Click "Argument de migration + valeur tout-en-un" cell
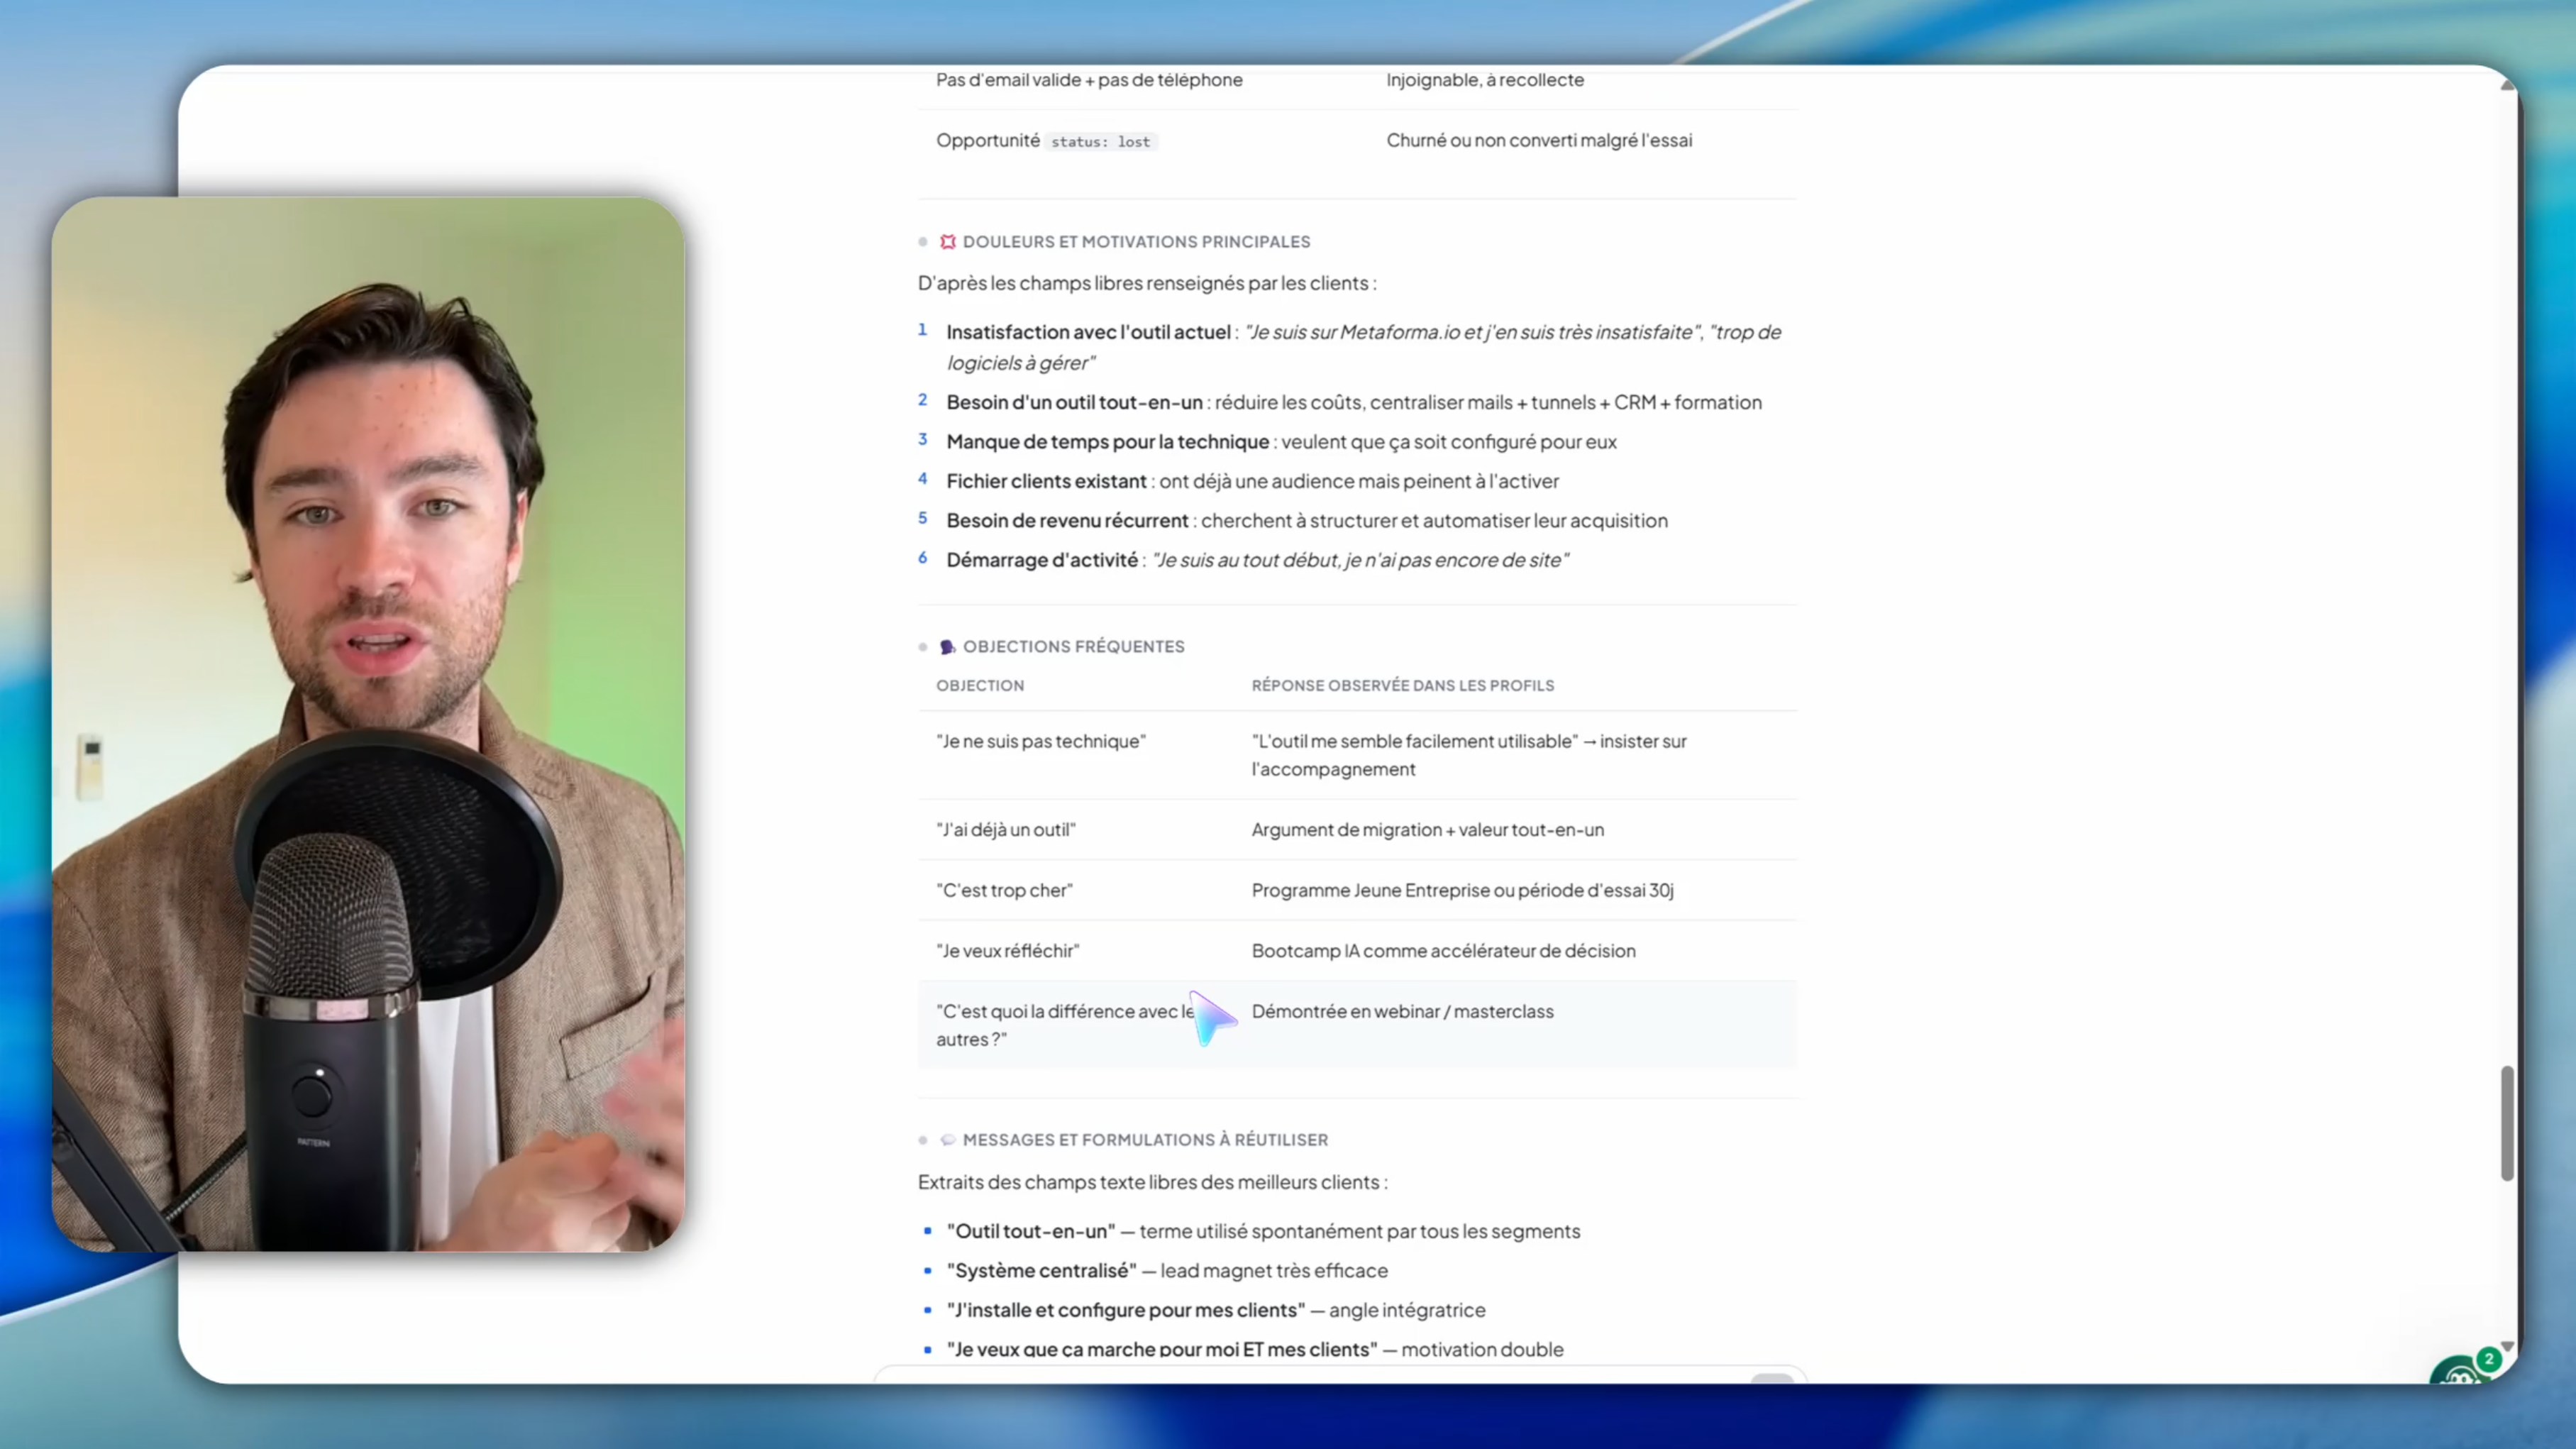Image resolution: width=2576 pixels, height=1449 pixels. click(1428, 830)
